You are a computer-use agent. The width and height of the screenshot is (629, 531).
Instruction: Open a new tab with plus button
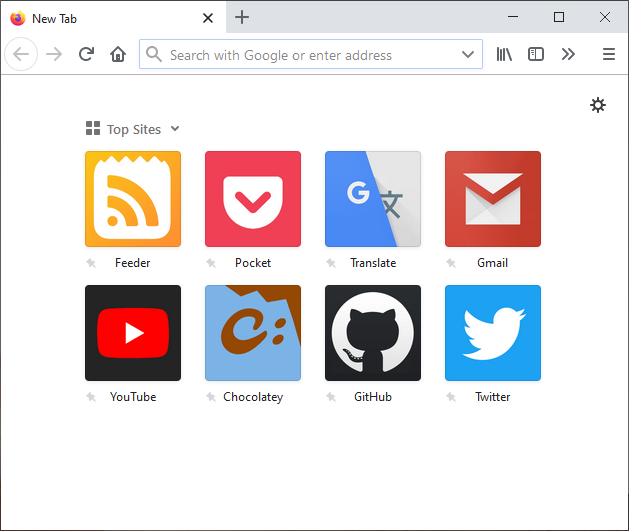242,17
